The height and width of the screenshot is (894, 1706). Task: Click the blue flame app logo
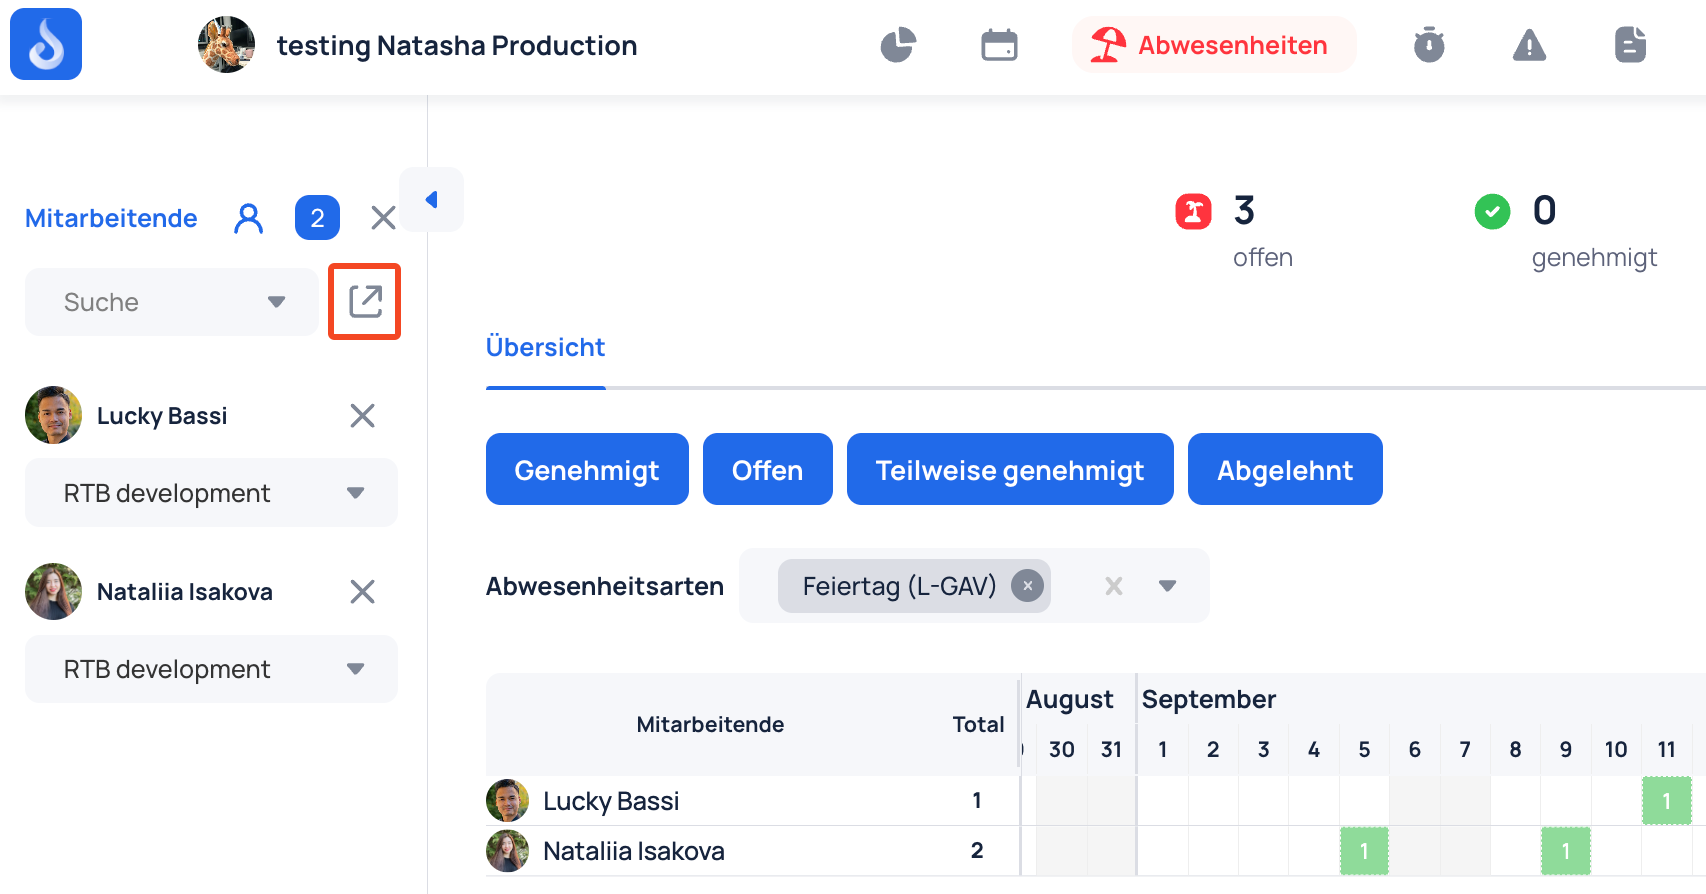tap(46, 44)
